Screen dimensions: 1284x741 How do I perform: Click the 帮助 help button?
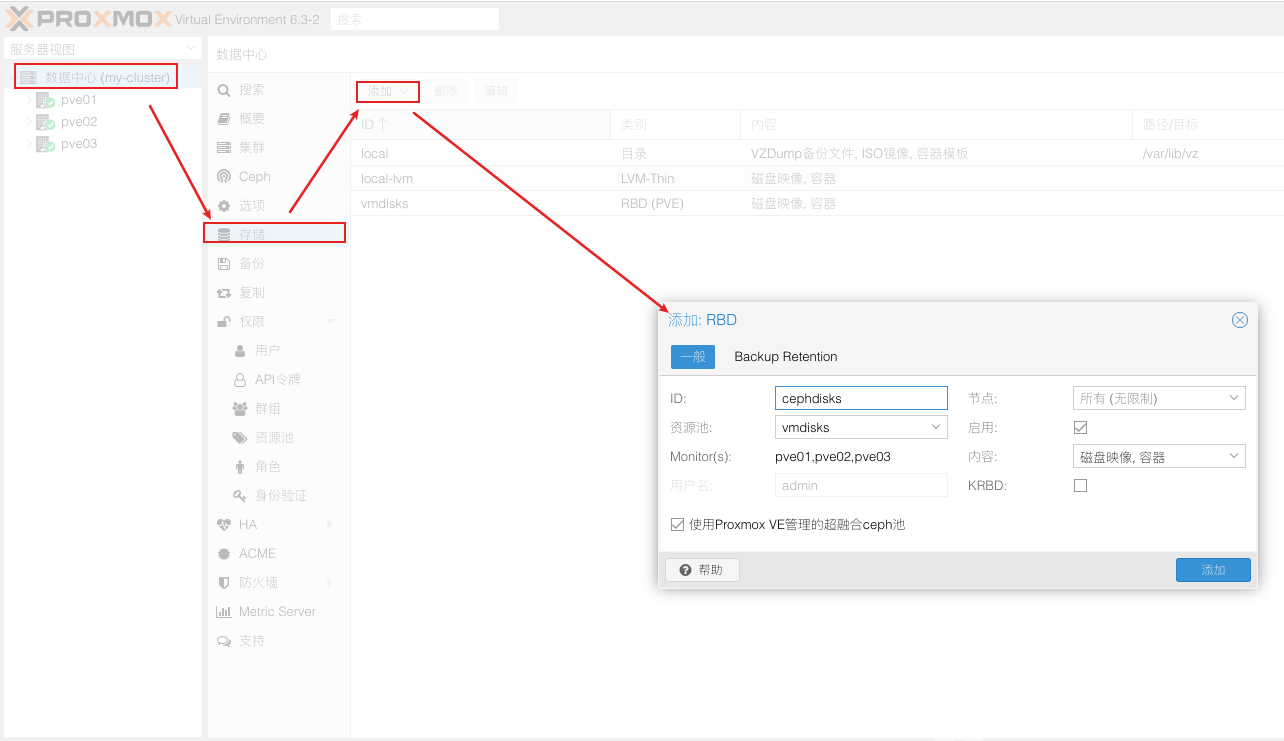pyautogui.click(x=702, y=569)
